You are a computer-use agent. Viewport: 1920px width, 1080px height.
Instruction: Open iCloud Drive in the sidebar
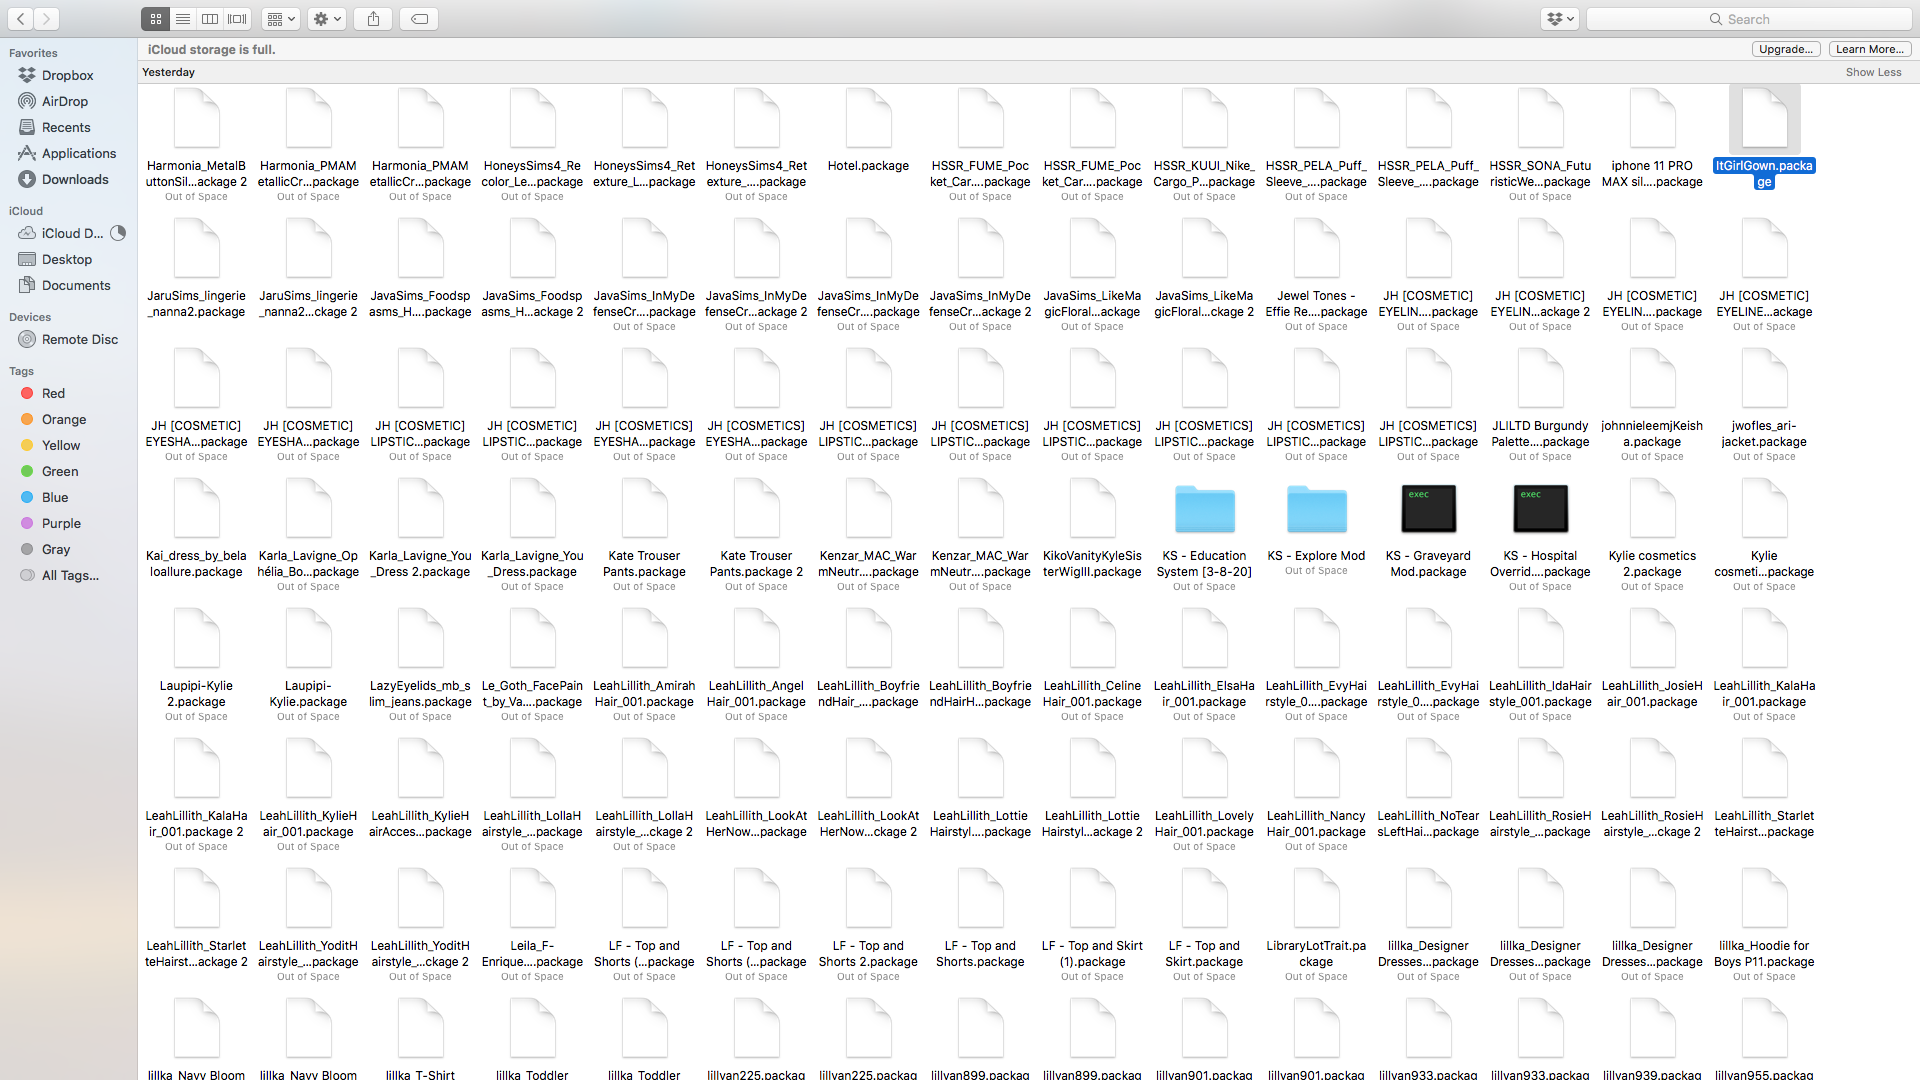click(x=72, y=233)
